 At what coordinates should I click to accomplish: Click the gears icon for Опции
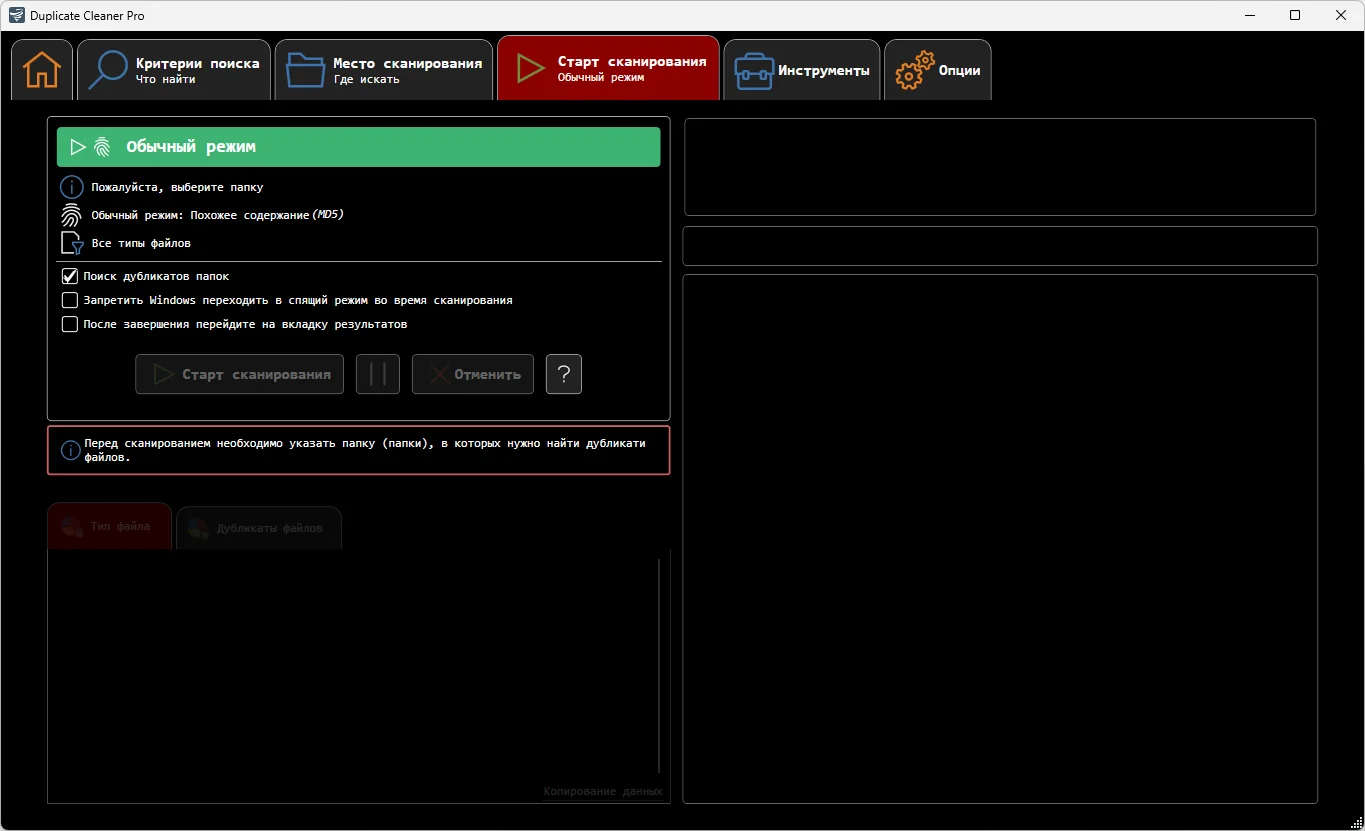pos(914,71)
